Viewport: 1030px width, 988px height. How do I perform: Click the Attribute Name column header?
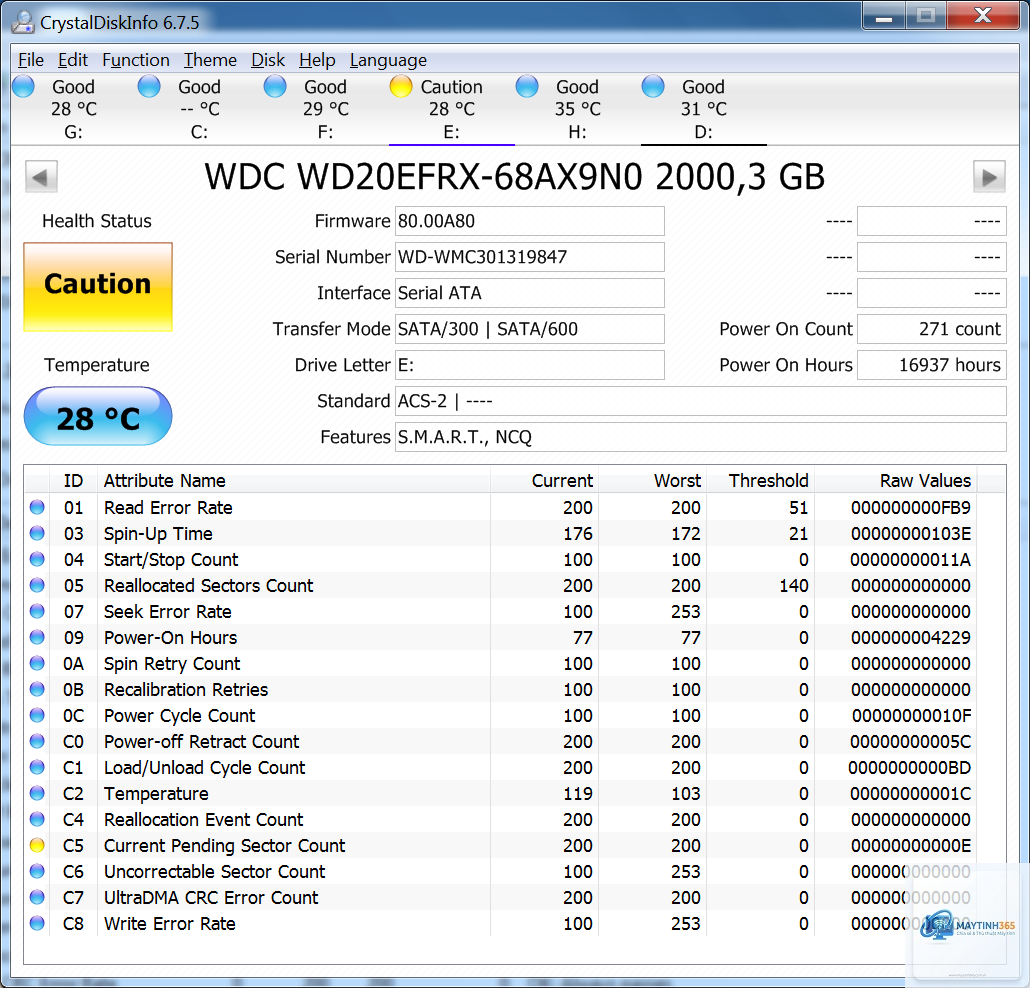coord(294,481)
